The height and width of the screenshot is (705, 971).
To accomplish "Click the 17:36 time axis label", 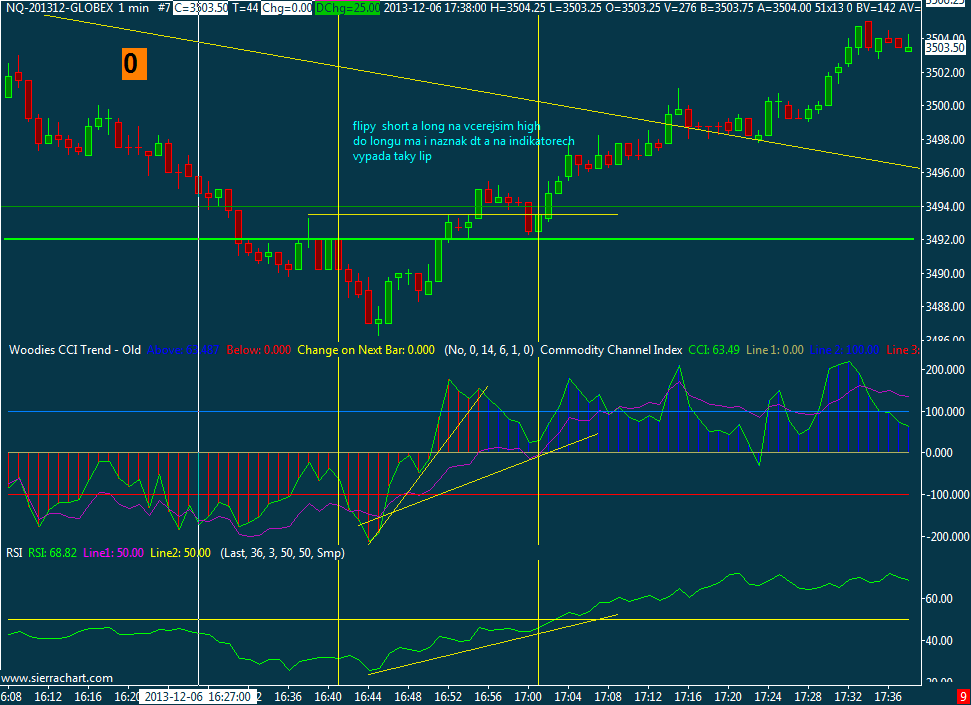I will pyautogui.click(x=889, y=697).
